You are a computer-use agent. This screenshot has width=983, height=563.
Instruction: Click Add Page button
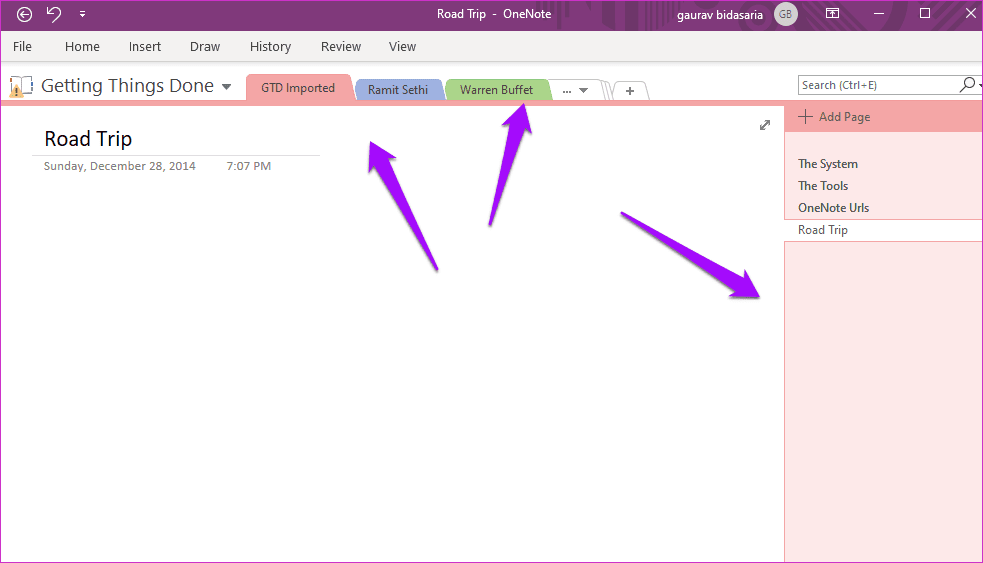(x=834, y=117)
